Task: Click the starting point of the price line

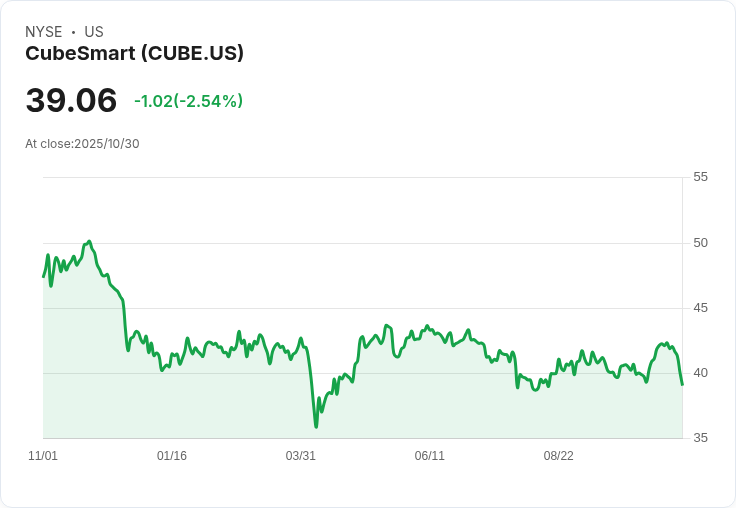Action: click(x=44, y=276)
